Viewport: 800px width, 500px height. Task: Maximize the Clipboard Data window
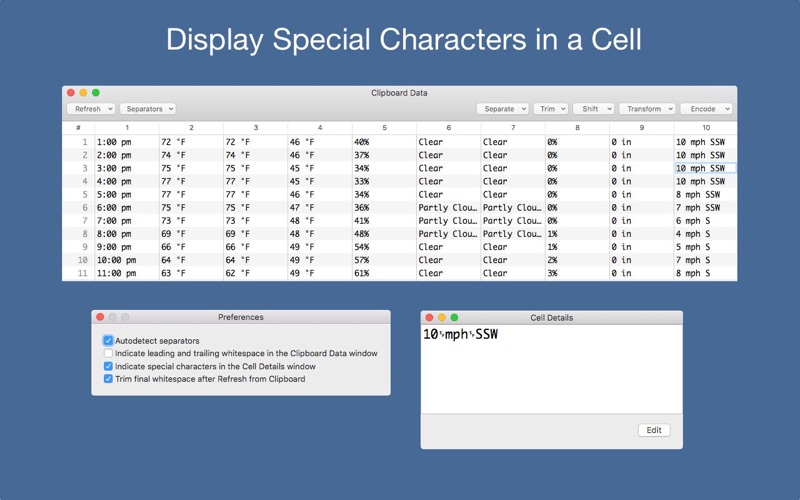95,92
